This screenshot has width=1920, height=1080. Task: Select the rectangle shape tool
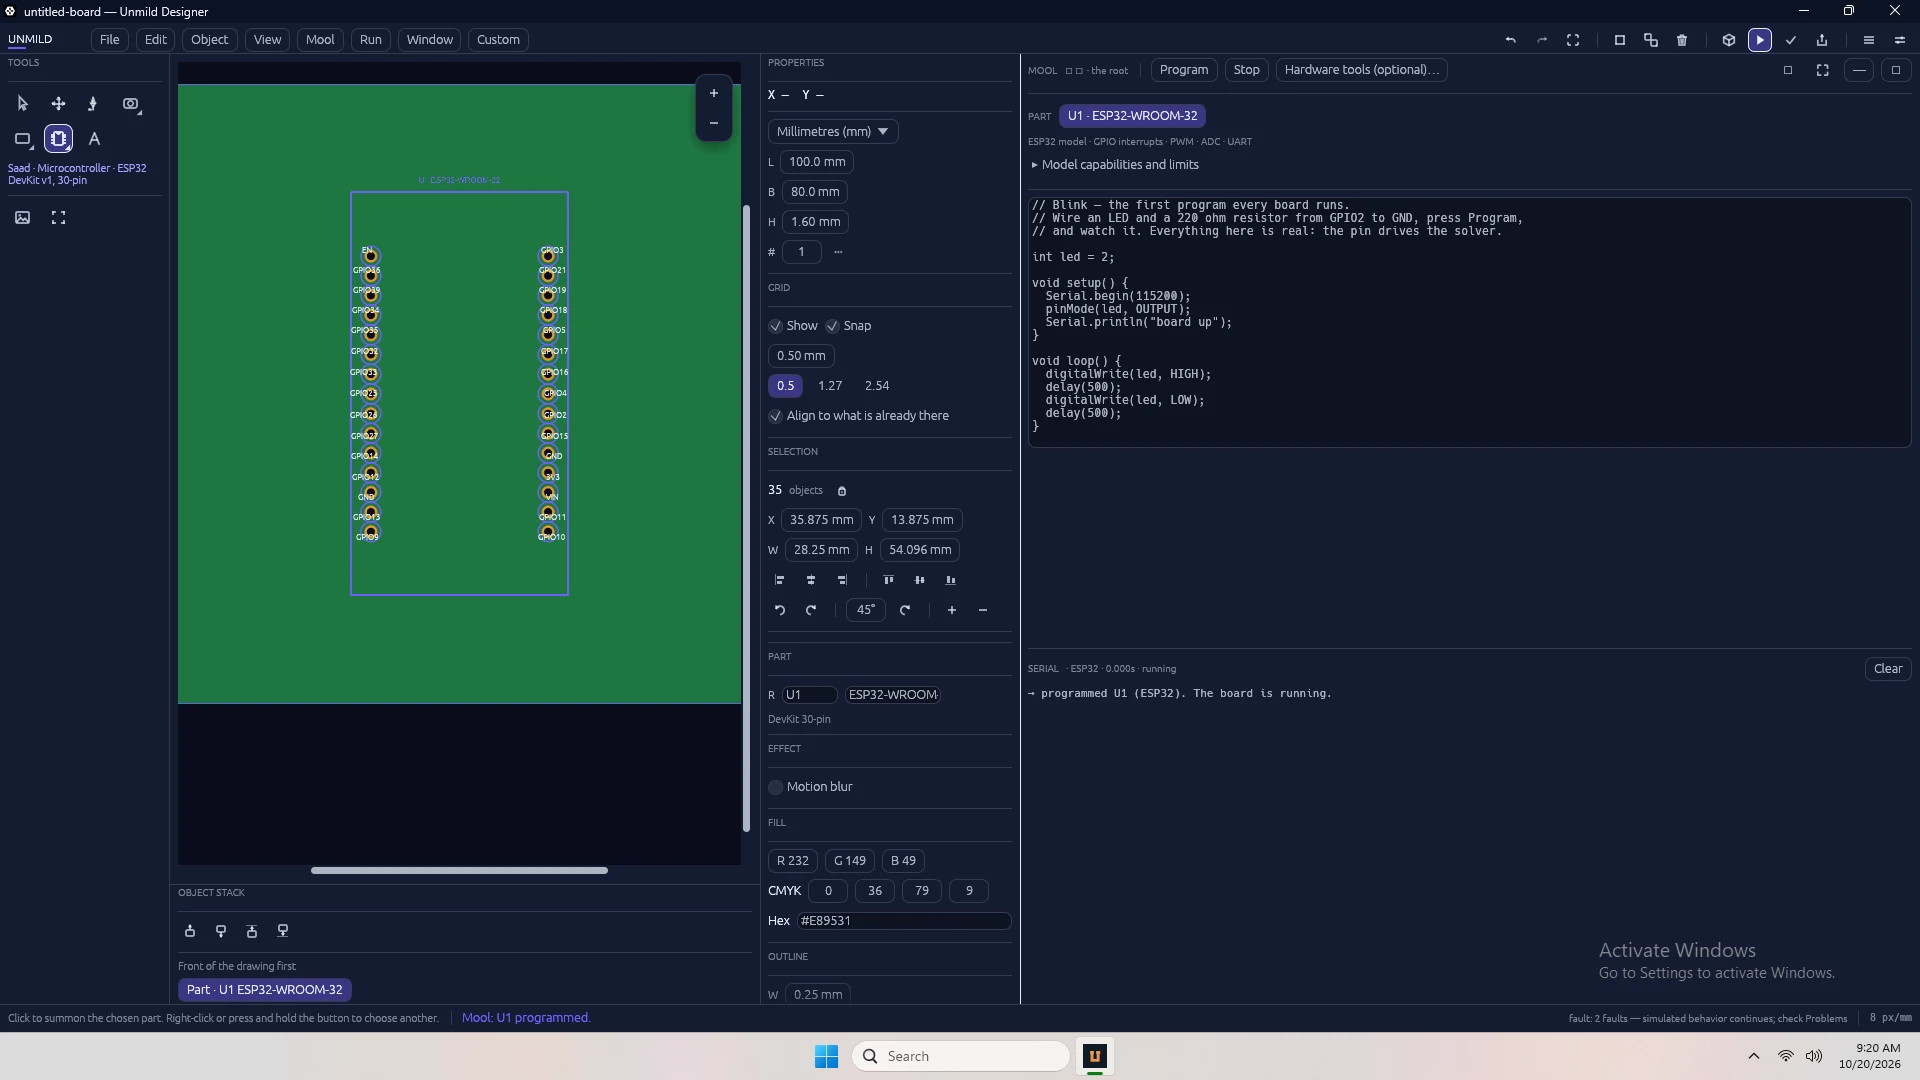coord(23,139)
